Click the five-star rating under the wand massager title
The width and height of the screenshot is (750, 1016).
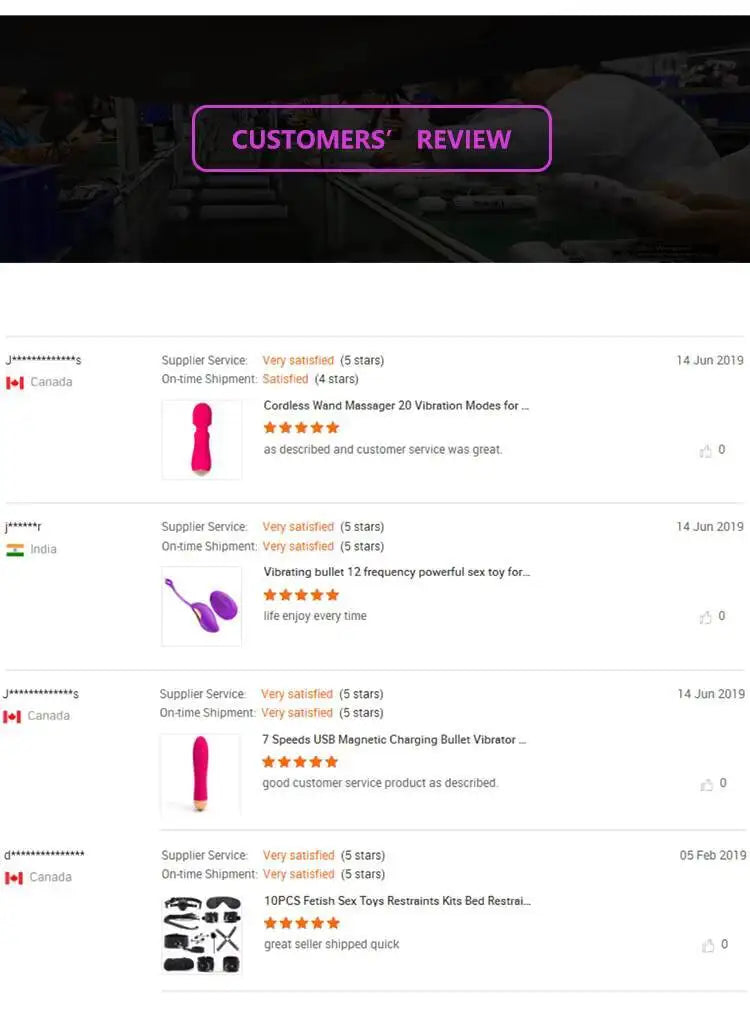coord(299,427)
